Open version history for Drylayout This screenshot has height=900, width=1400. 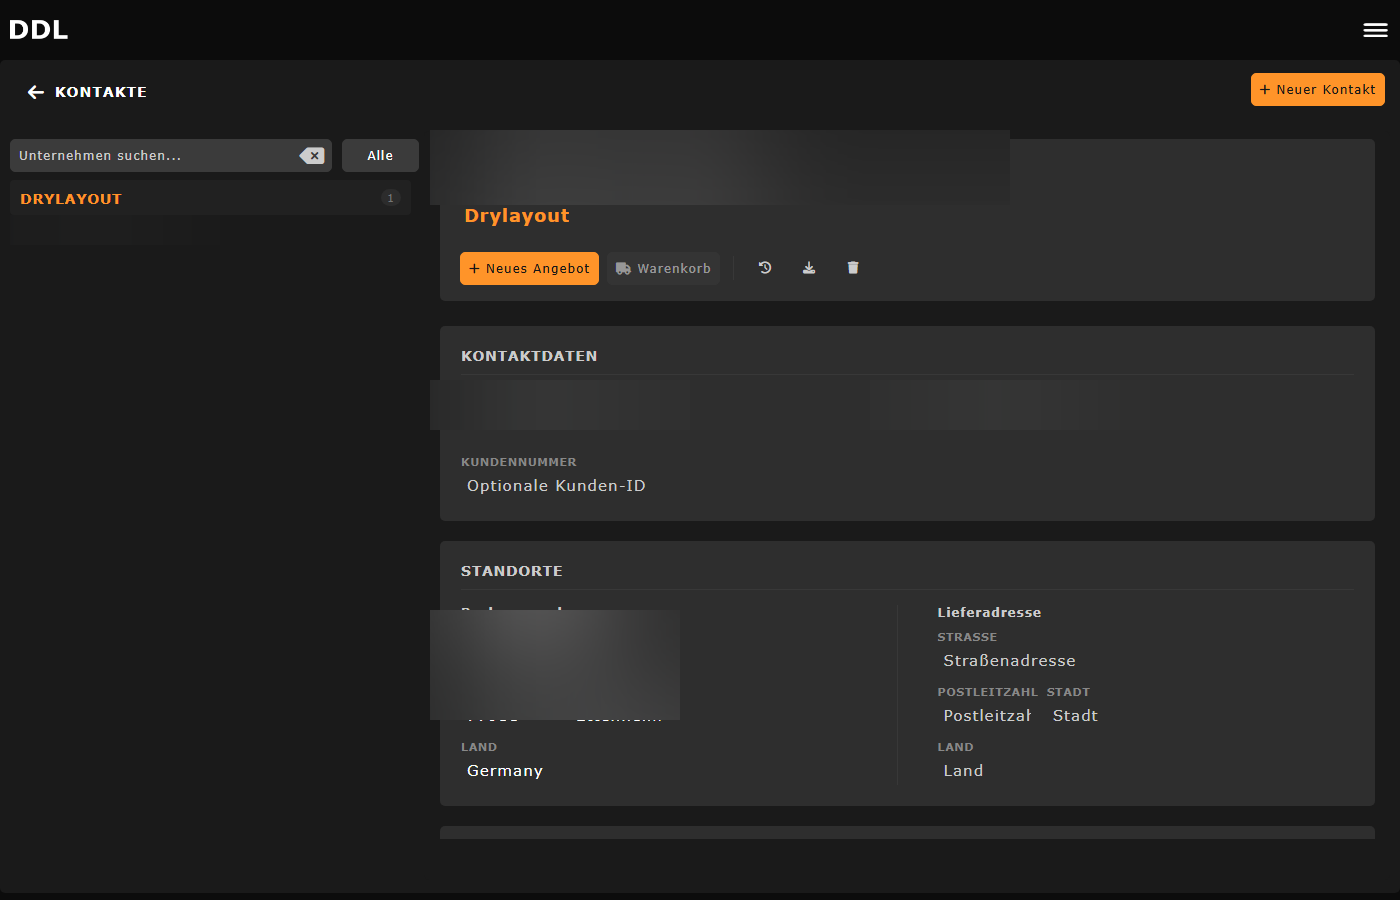point(765,267)
